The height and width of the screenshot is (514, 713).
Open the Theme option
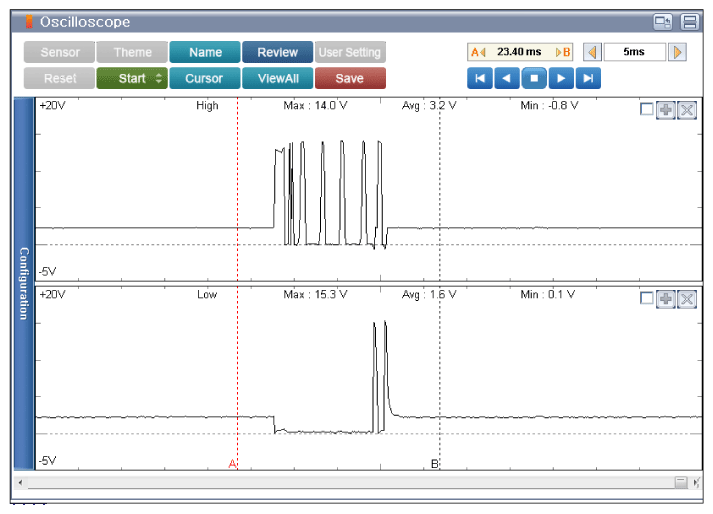coord(132,52)
